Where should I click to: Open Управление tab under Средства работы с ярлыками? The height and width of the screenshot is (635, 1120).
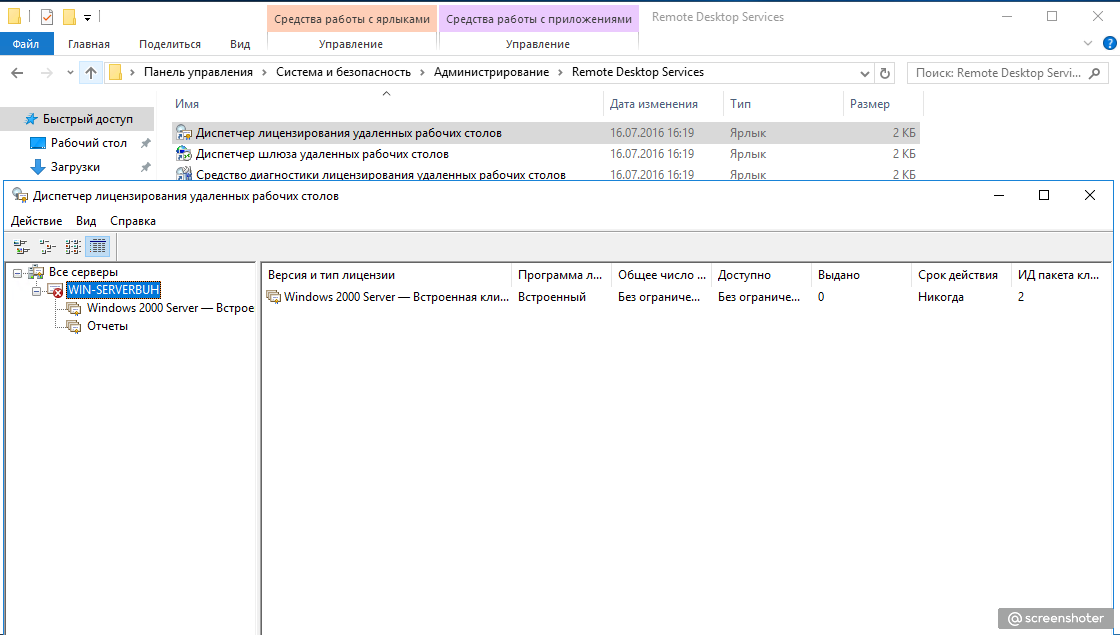(x=351, y=44)
